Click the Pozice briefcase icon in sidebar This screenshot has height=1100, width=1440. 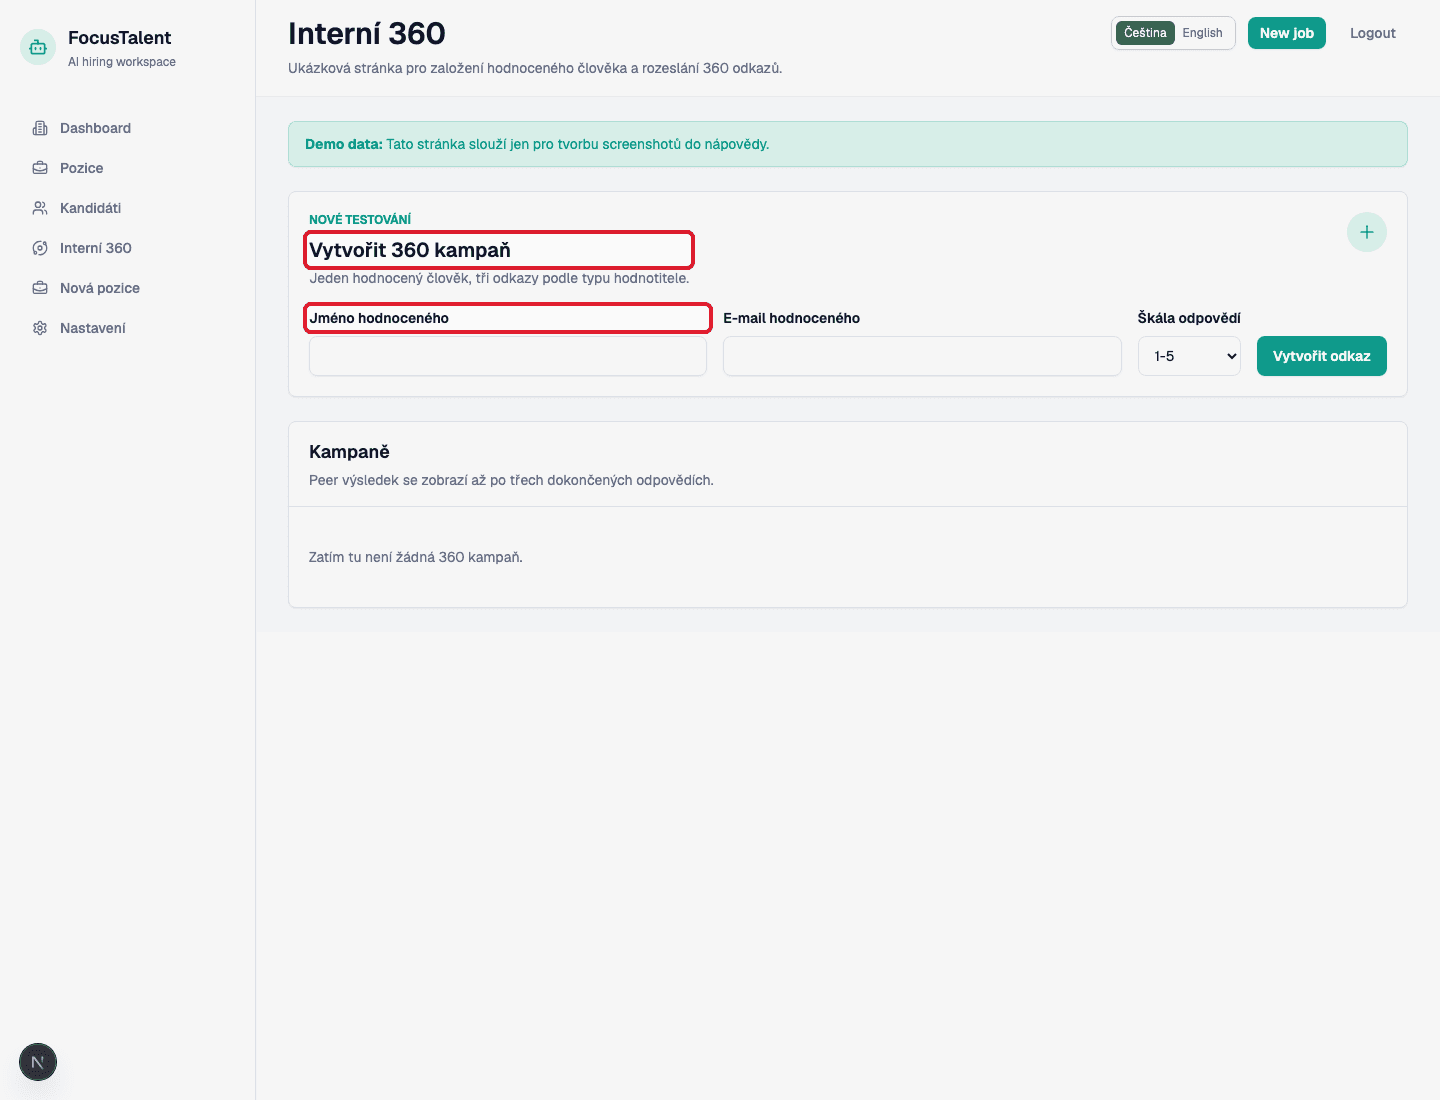click(40, 168)
